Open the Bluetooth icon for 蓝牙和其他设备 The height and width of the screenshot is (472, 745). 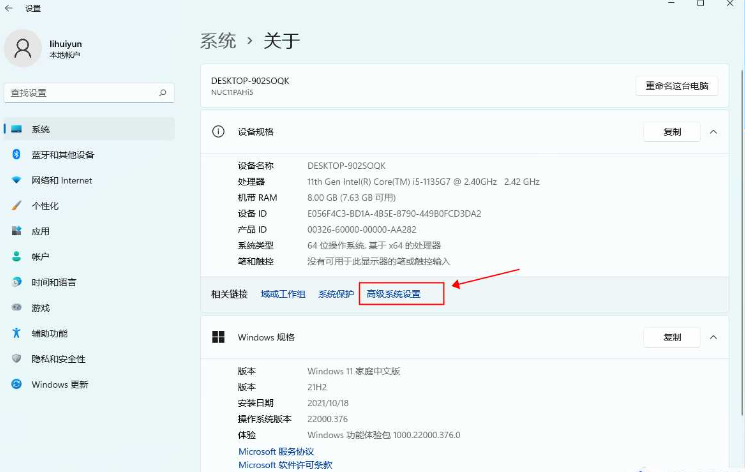(16, 154)
